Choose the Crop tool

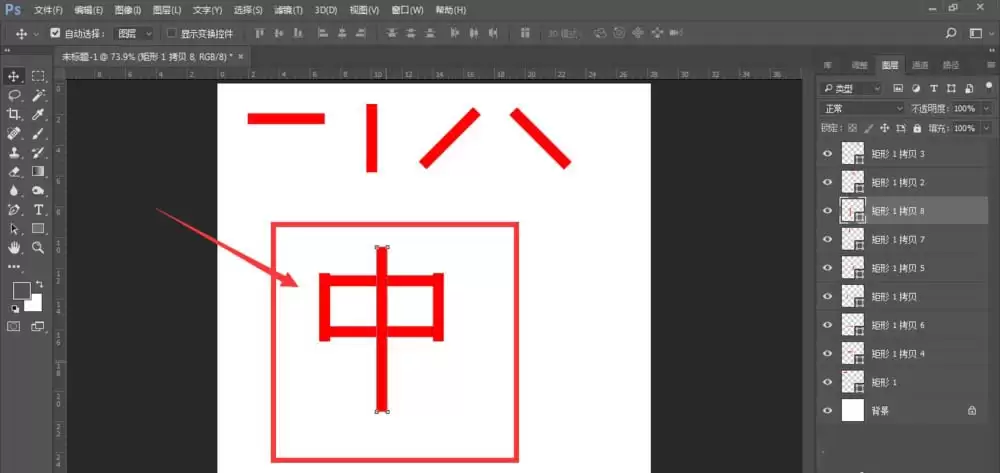tap(13, 115)
